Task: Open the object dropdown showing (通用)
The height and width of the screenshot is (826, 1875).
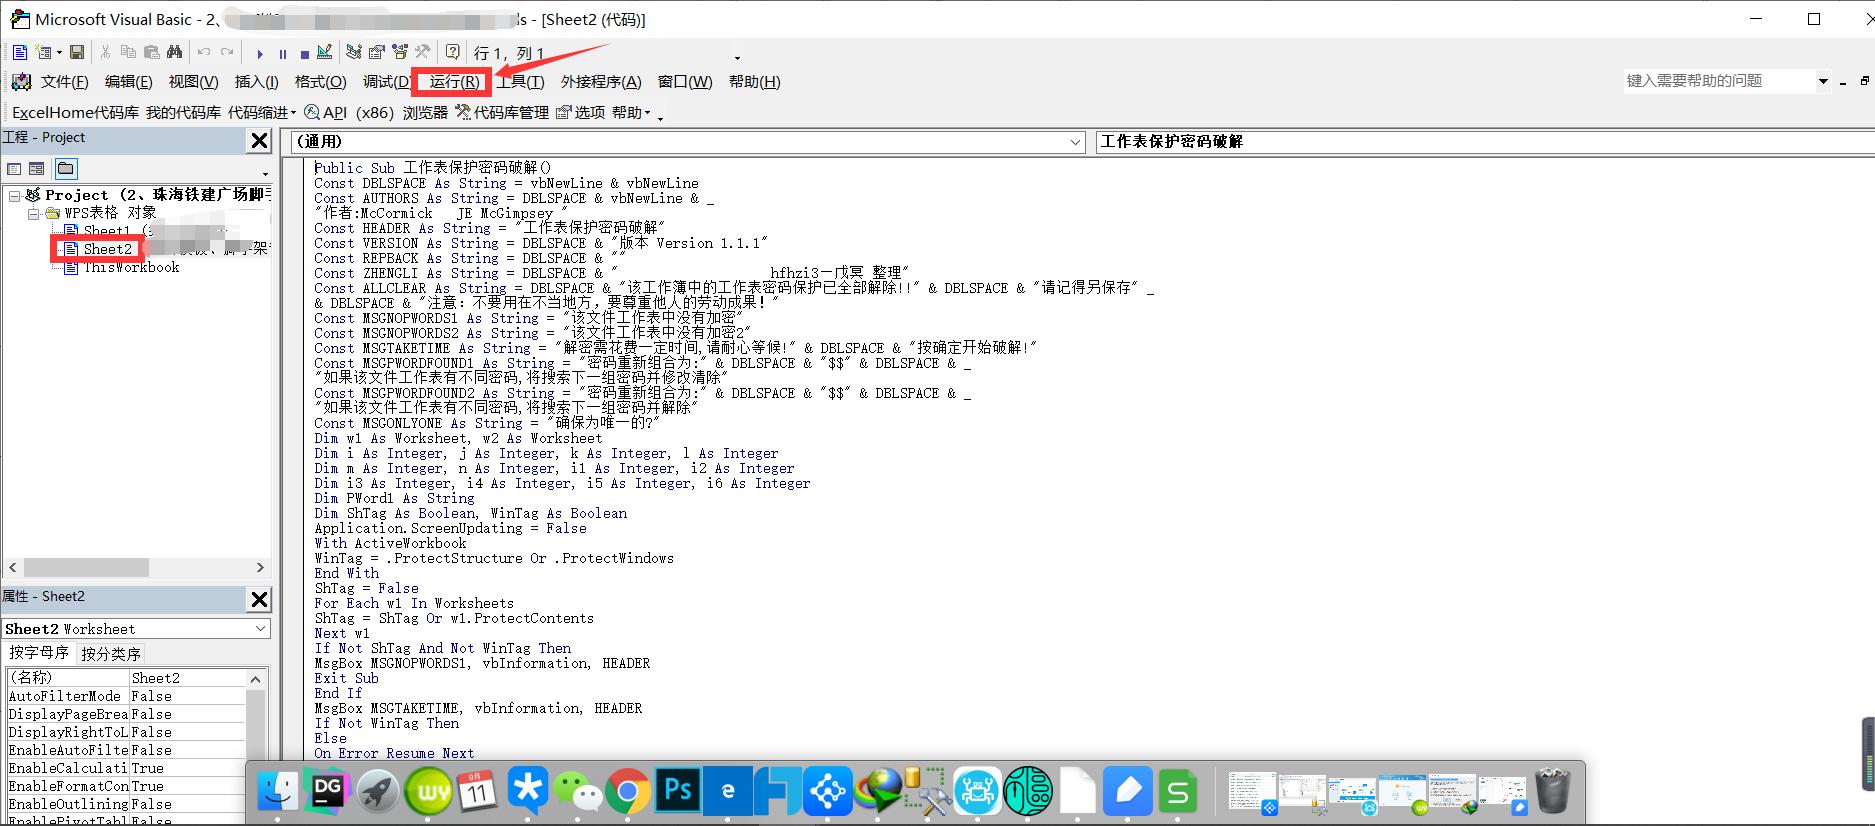Action: click(x=1075, y=142)
